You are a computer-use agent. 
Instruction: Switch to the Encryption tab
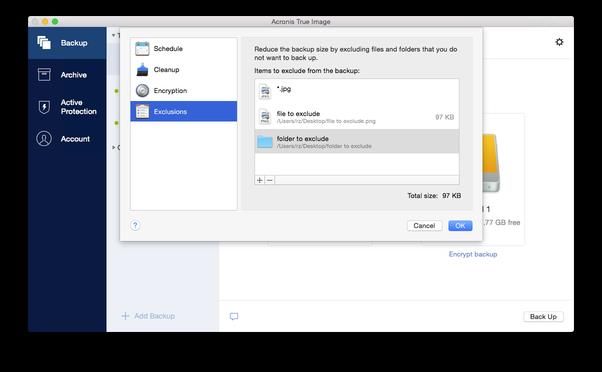184,91
